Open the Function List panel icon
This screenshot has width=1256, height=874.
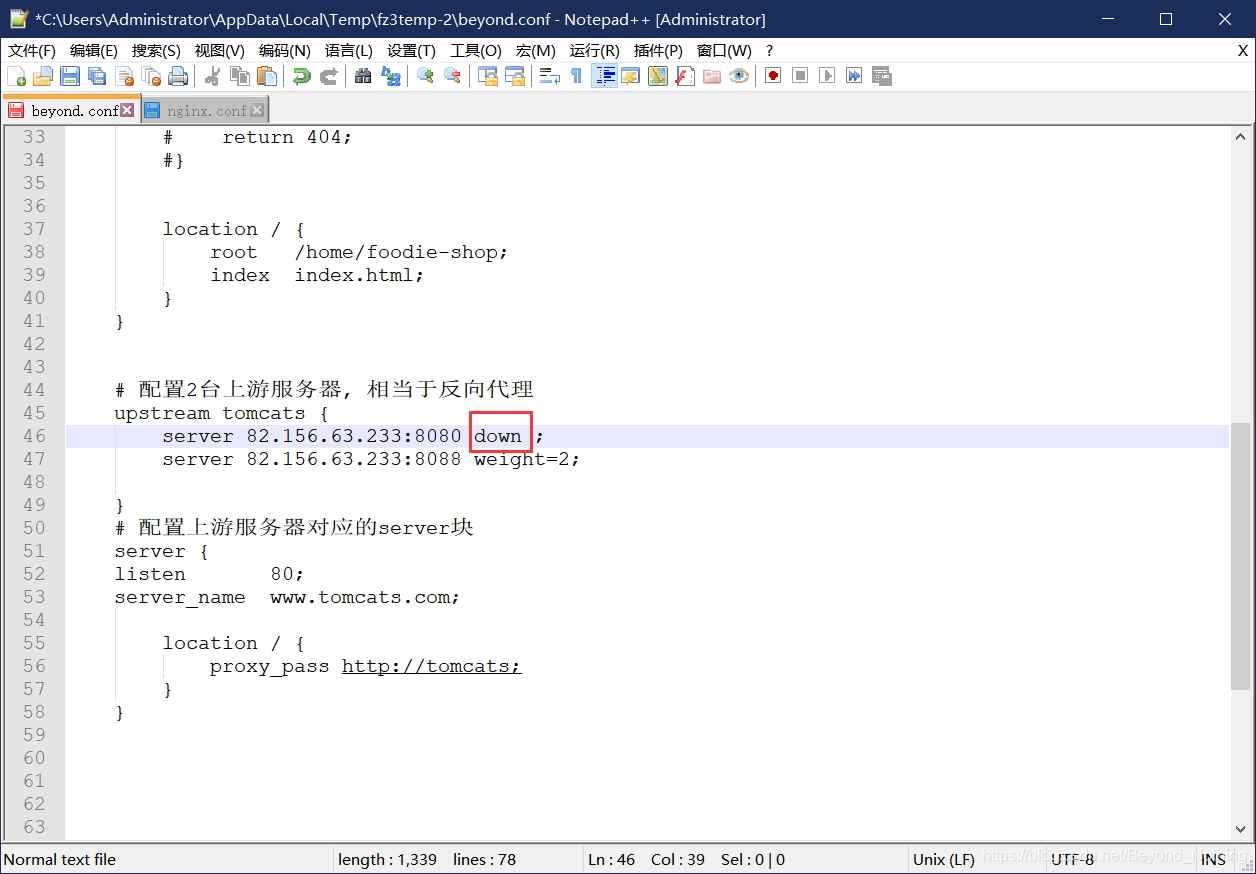[684, 76]
